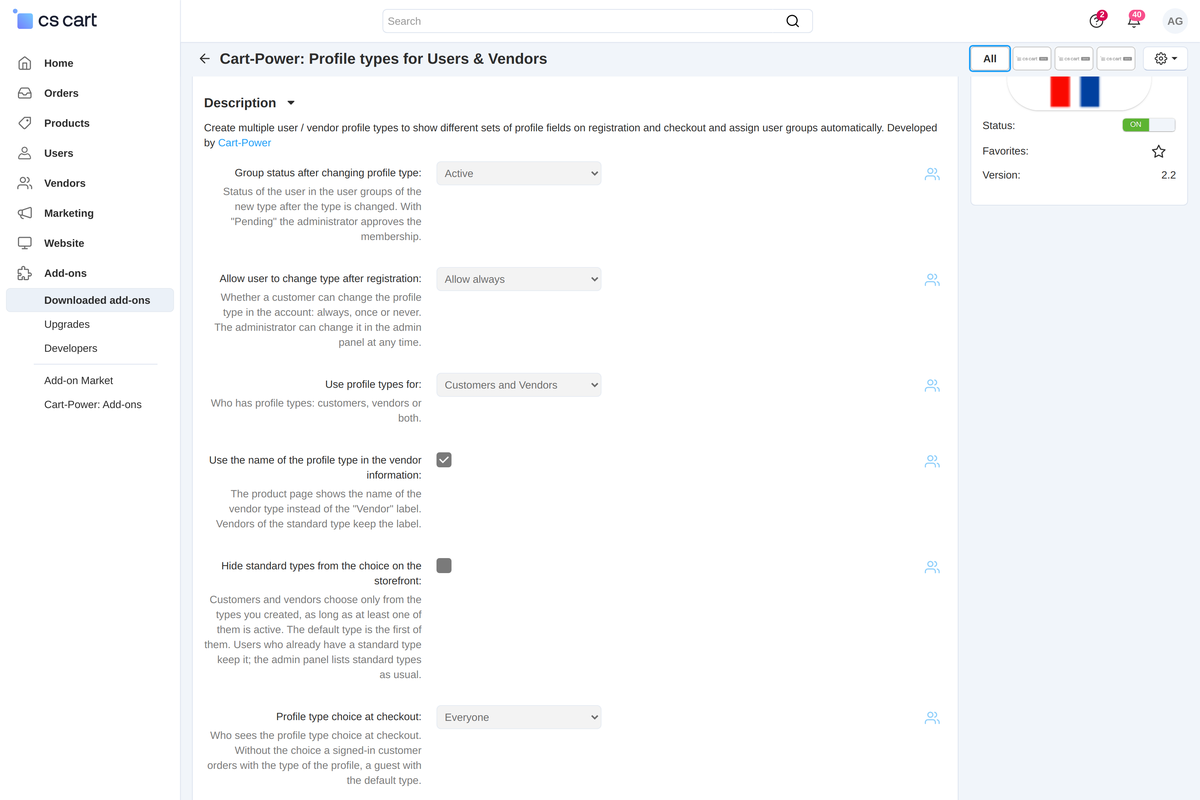Open Website in the sidebar
The height and width of the screenshot is (800, 1200).
pyautogui.click(x=64, y=243)
